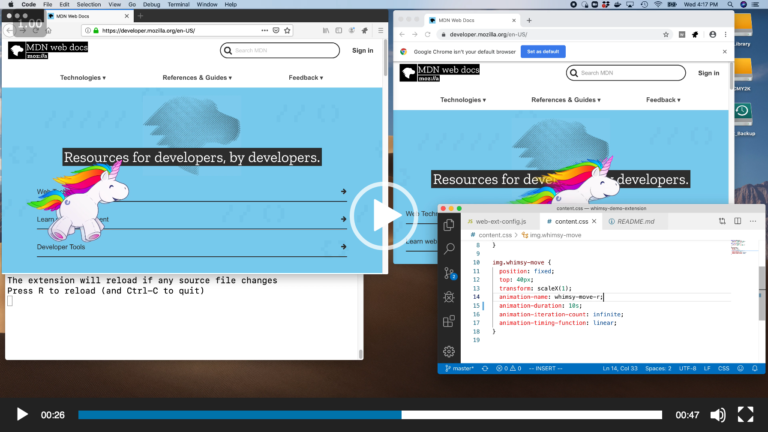Click the Spotlight search icon in the menu bar
768x432 pixels.
[x=730, y=4]
